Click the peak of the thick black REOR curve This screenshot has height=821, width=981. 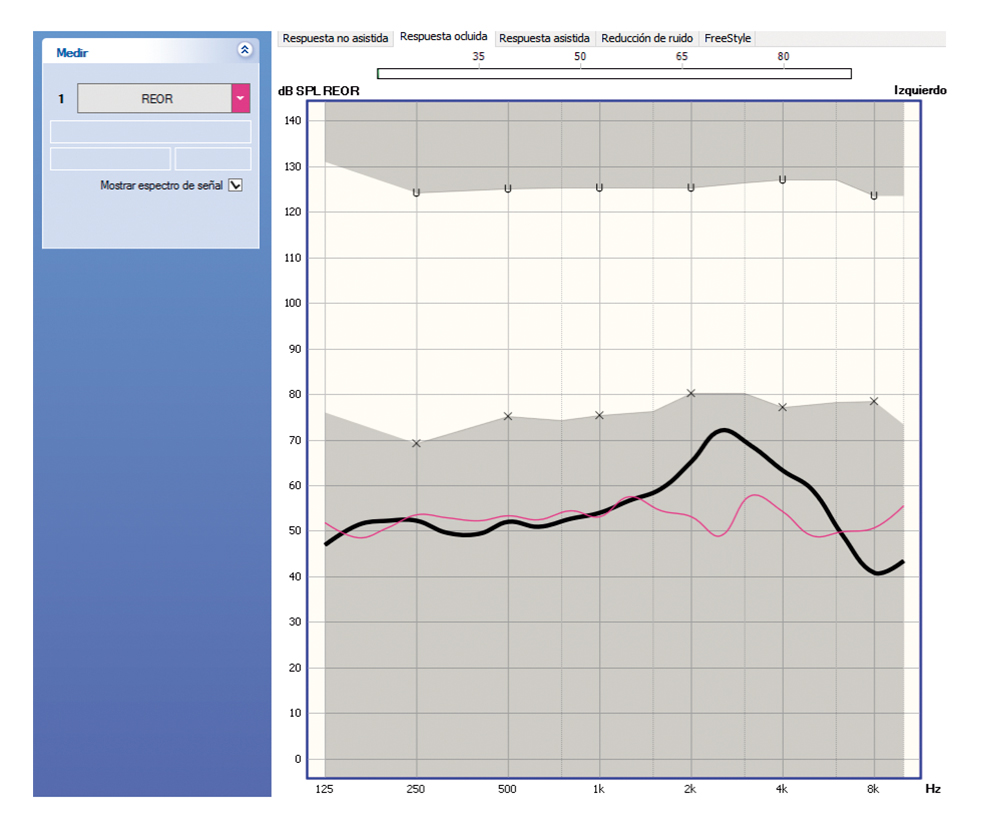[723, 430]
